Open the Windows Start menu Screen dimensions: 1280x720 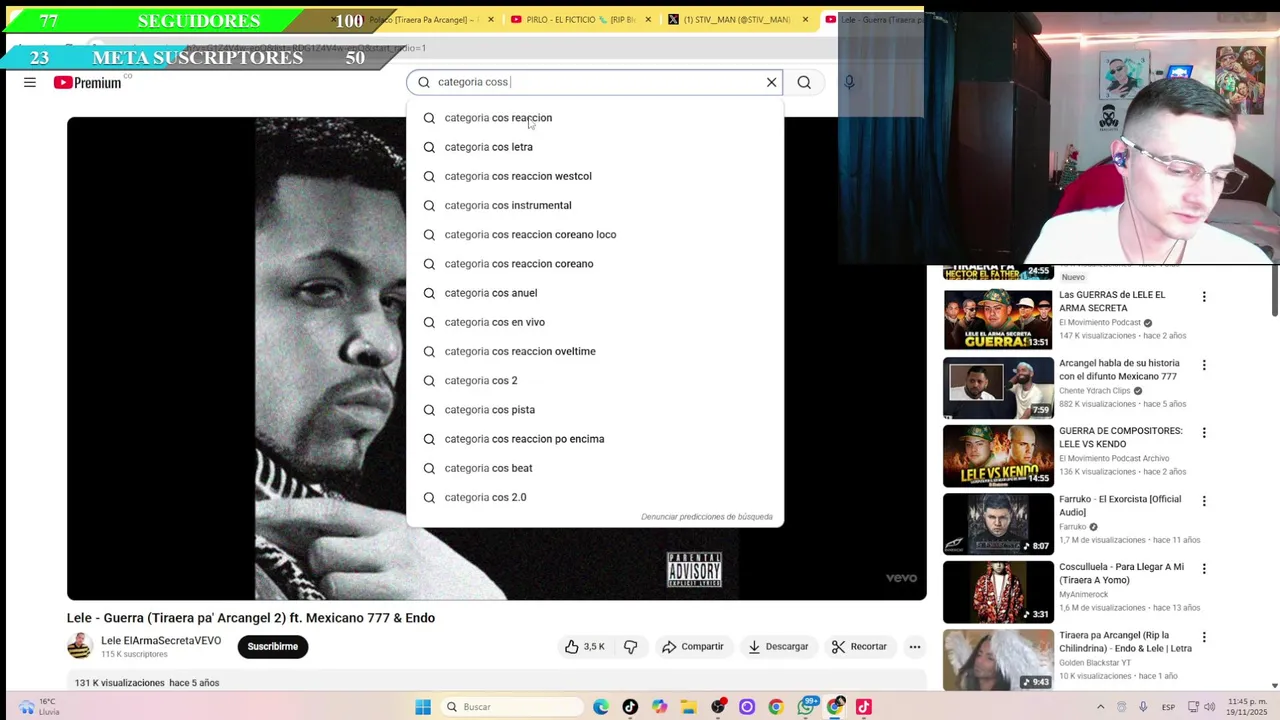coord(423,707)
